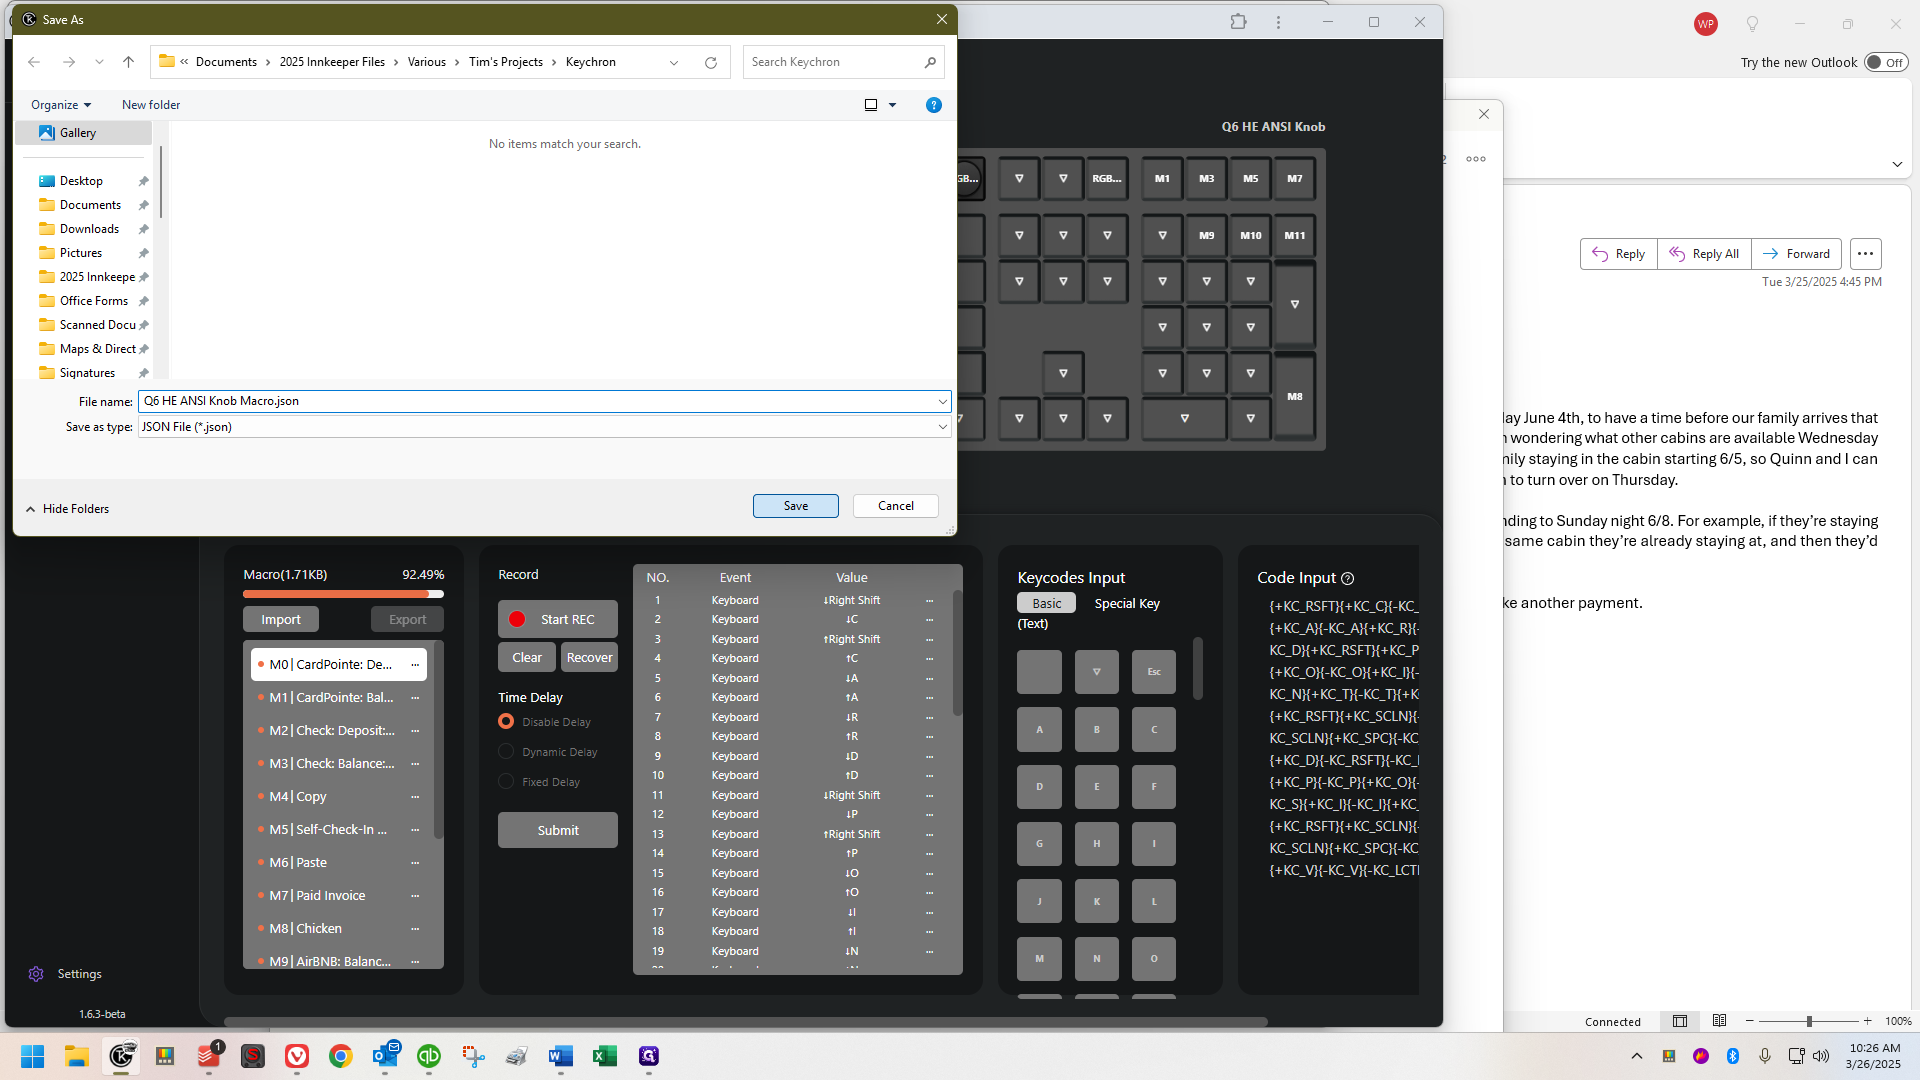Screen dimensions: 1920x1080
Task: Click the Export macro button
Action: [407, 620]
